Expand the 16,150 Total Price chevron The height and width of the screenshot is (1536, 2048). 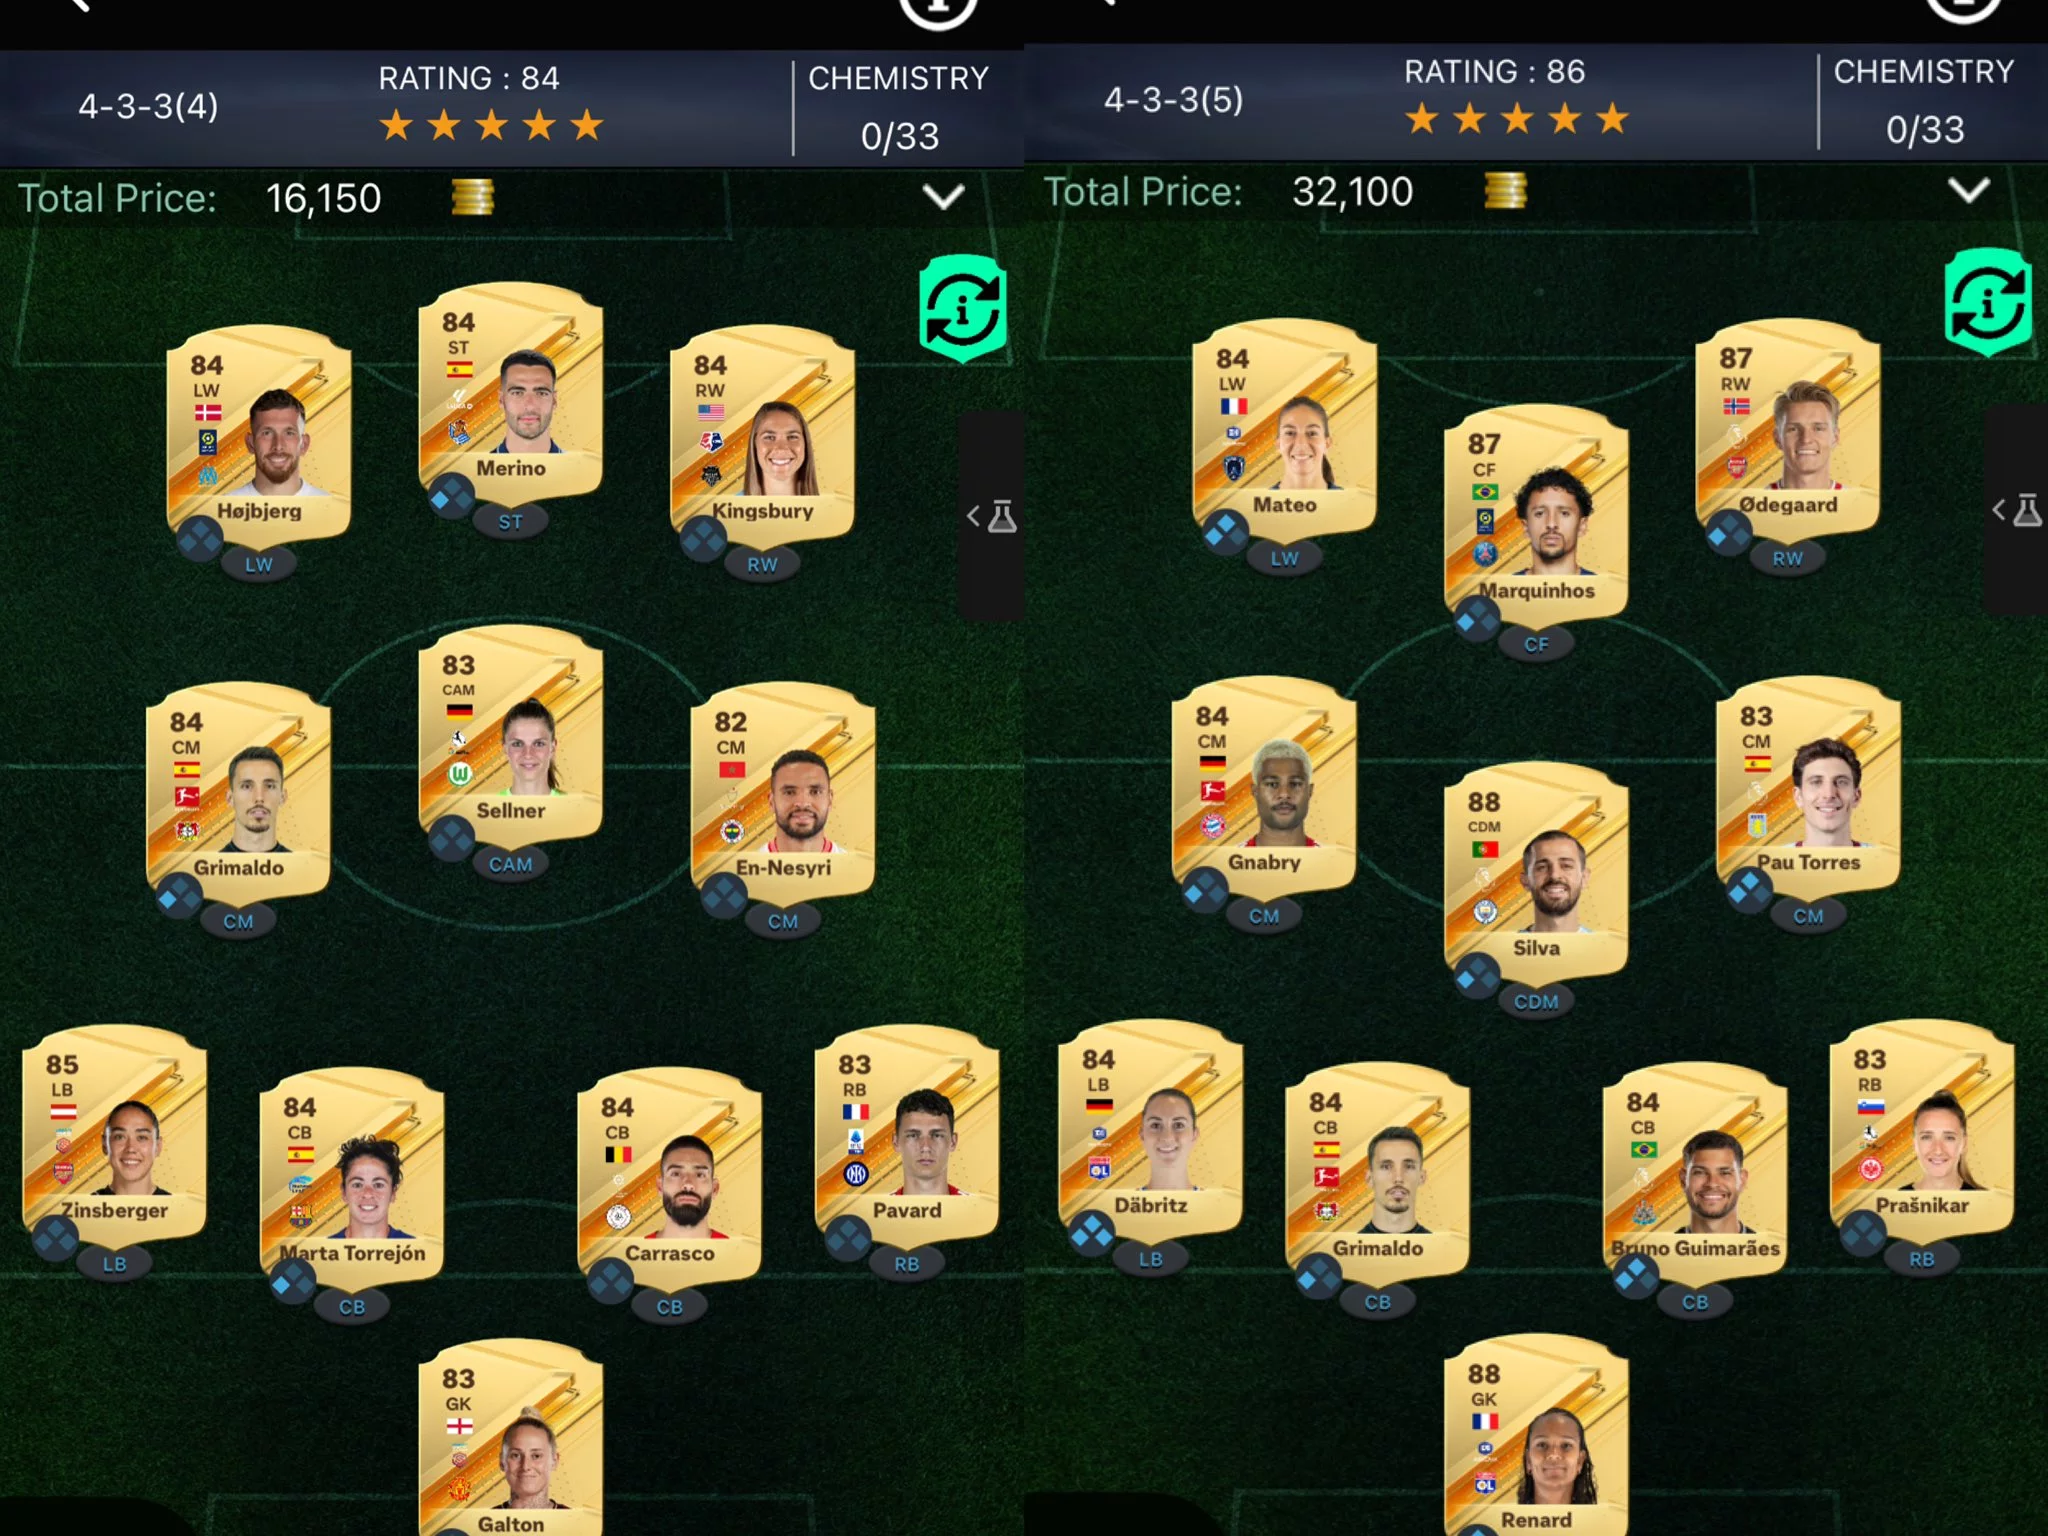pos(943,196)
